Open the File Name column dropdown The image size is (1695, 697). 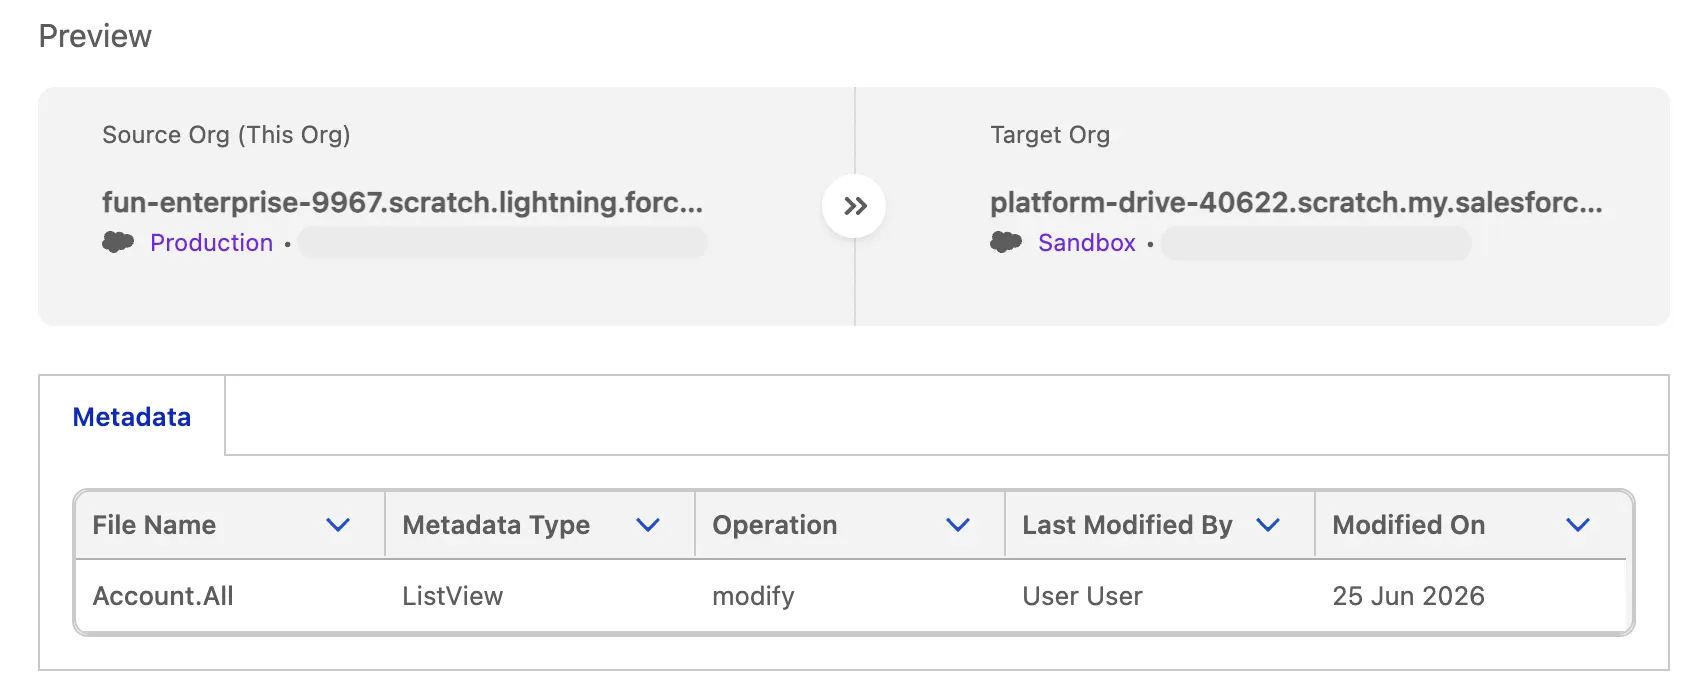(x=338, y=525)
